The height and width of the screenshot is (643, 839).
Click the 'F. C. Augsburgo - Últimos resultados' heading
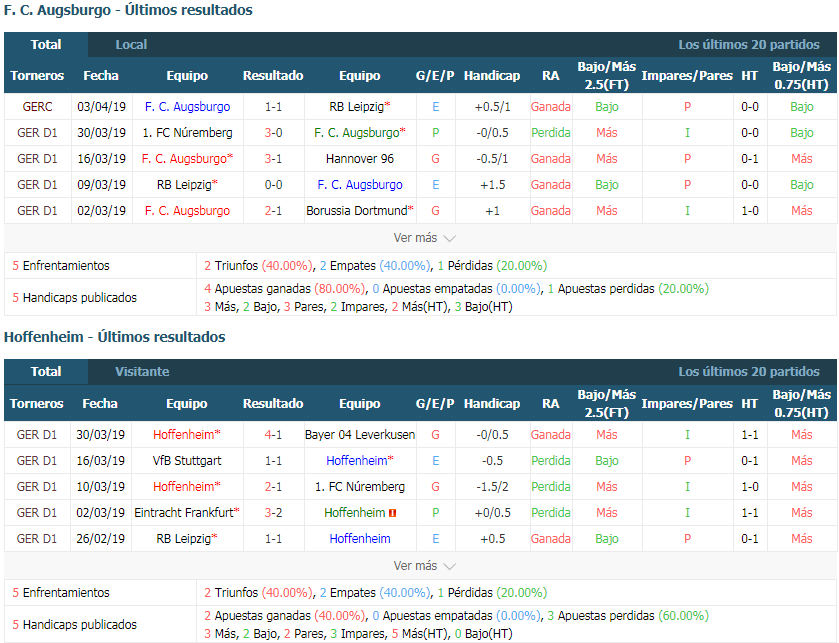[x=128, y=10]
